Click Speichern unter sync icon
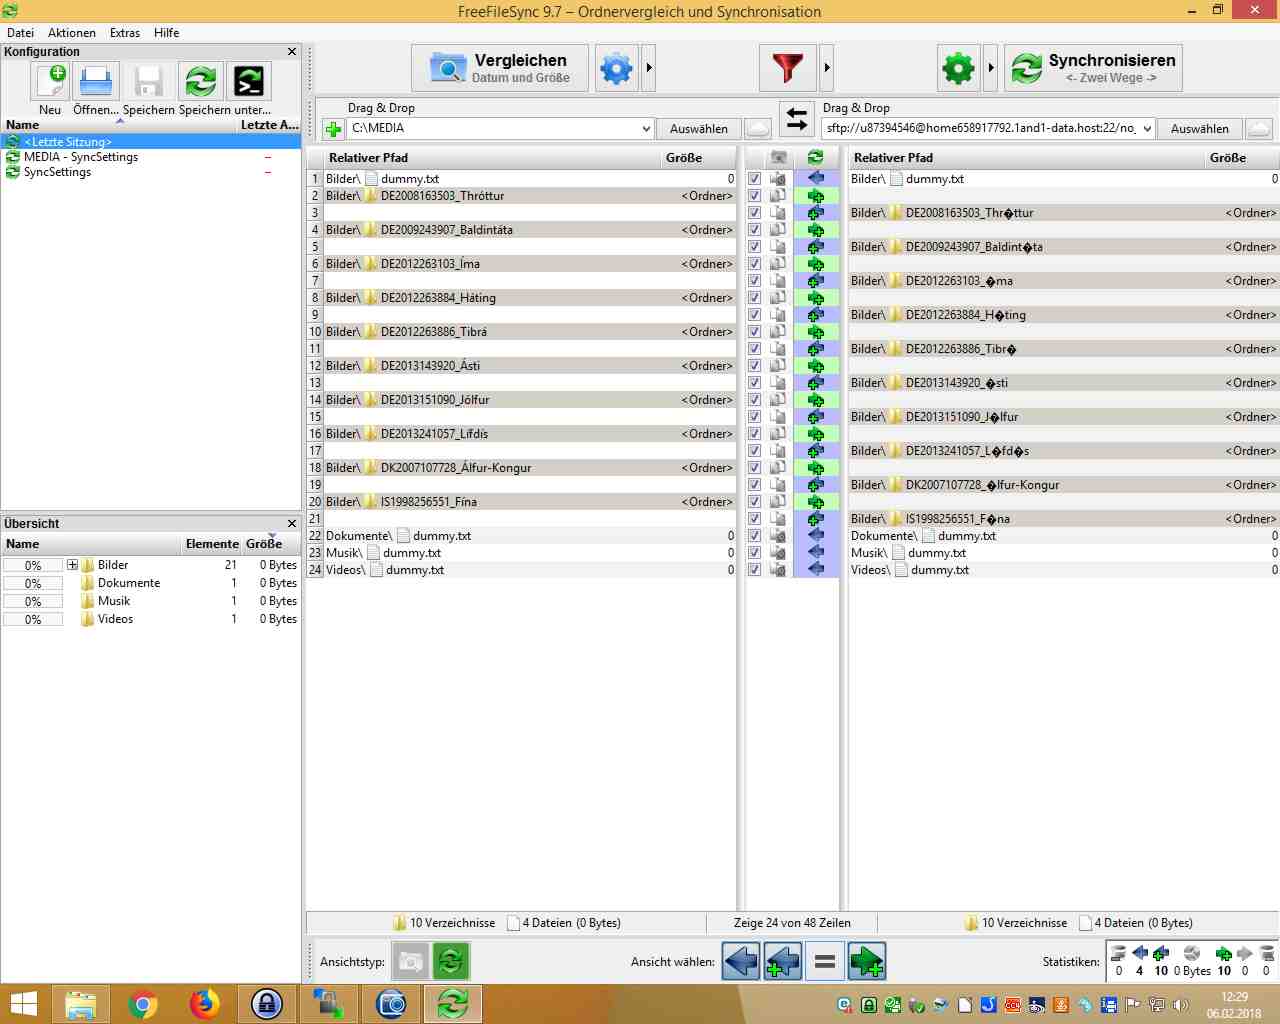 (201, 81)
